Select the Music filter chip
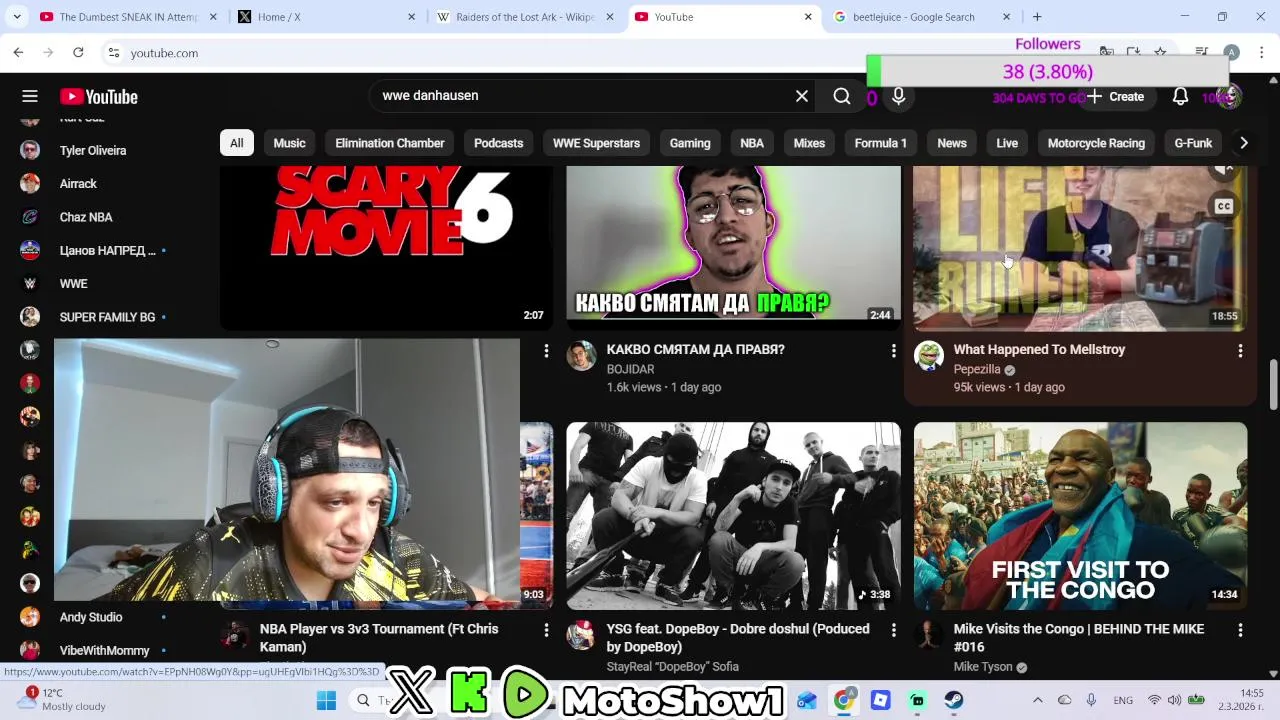Image resolution: width=1280 pixels, height=720 pixels. 289,143
